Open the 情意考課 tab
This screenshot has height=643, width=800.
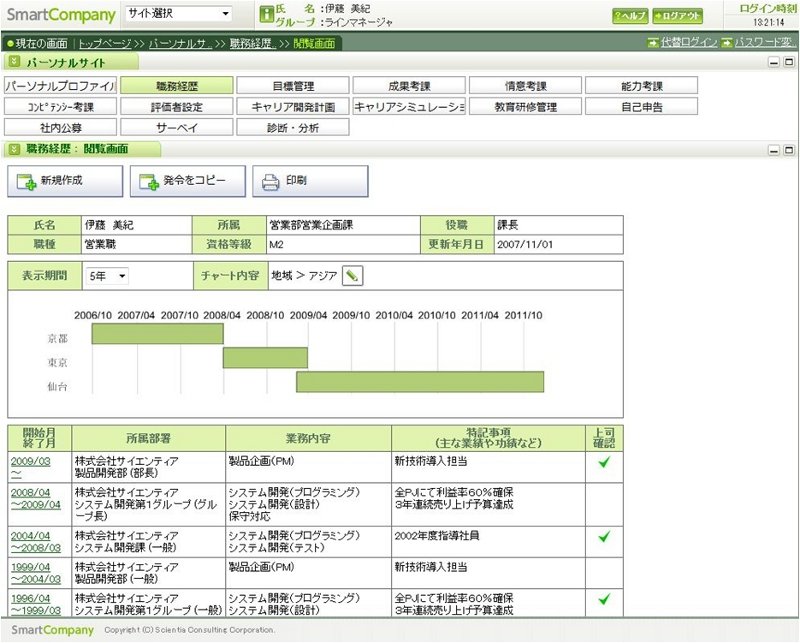(526, 85)
